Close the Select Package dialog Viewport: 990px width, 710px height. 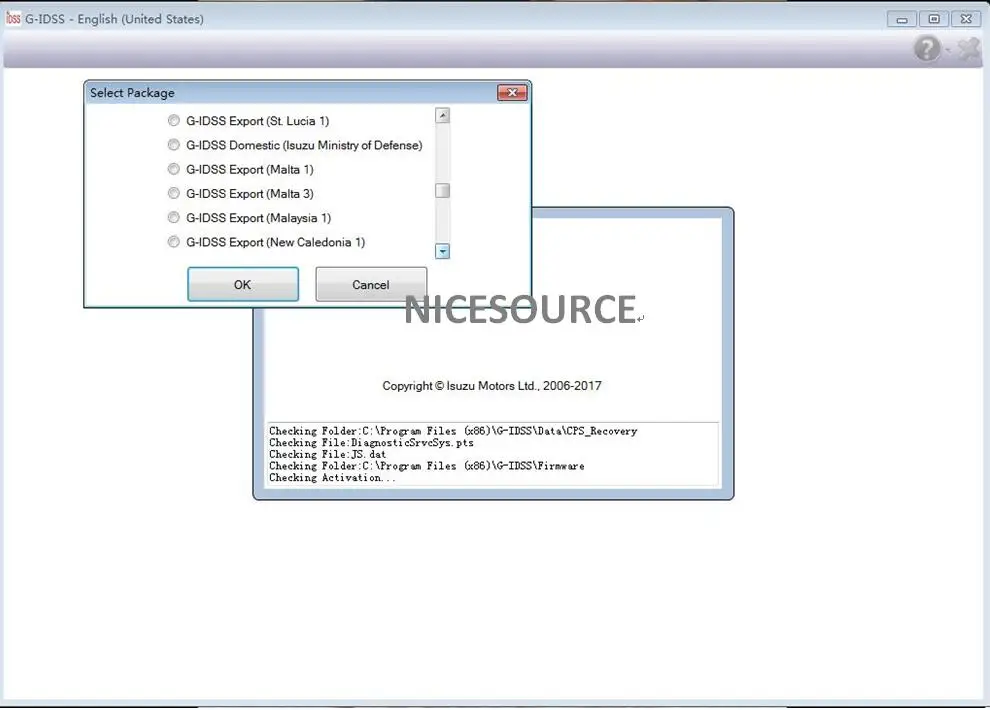pos(512,93)
